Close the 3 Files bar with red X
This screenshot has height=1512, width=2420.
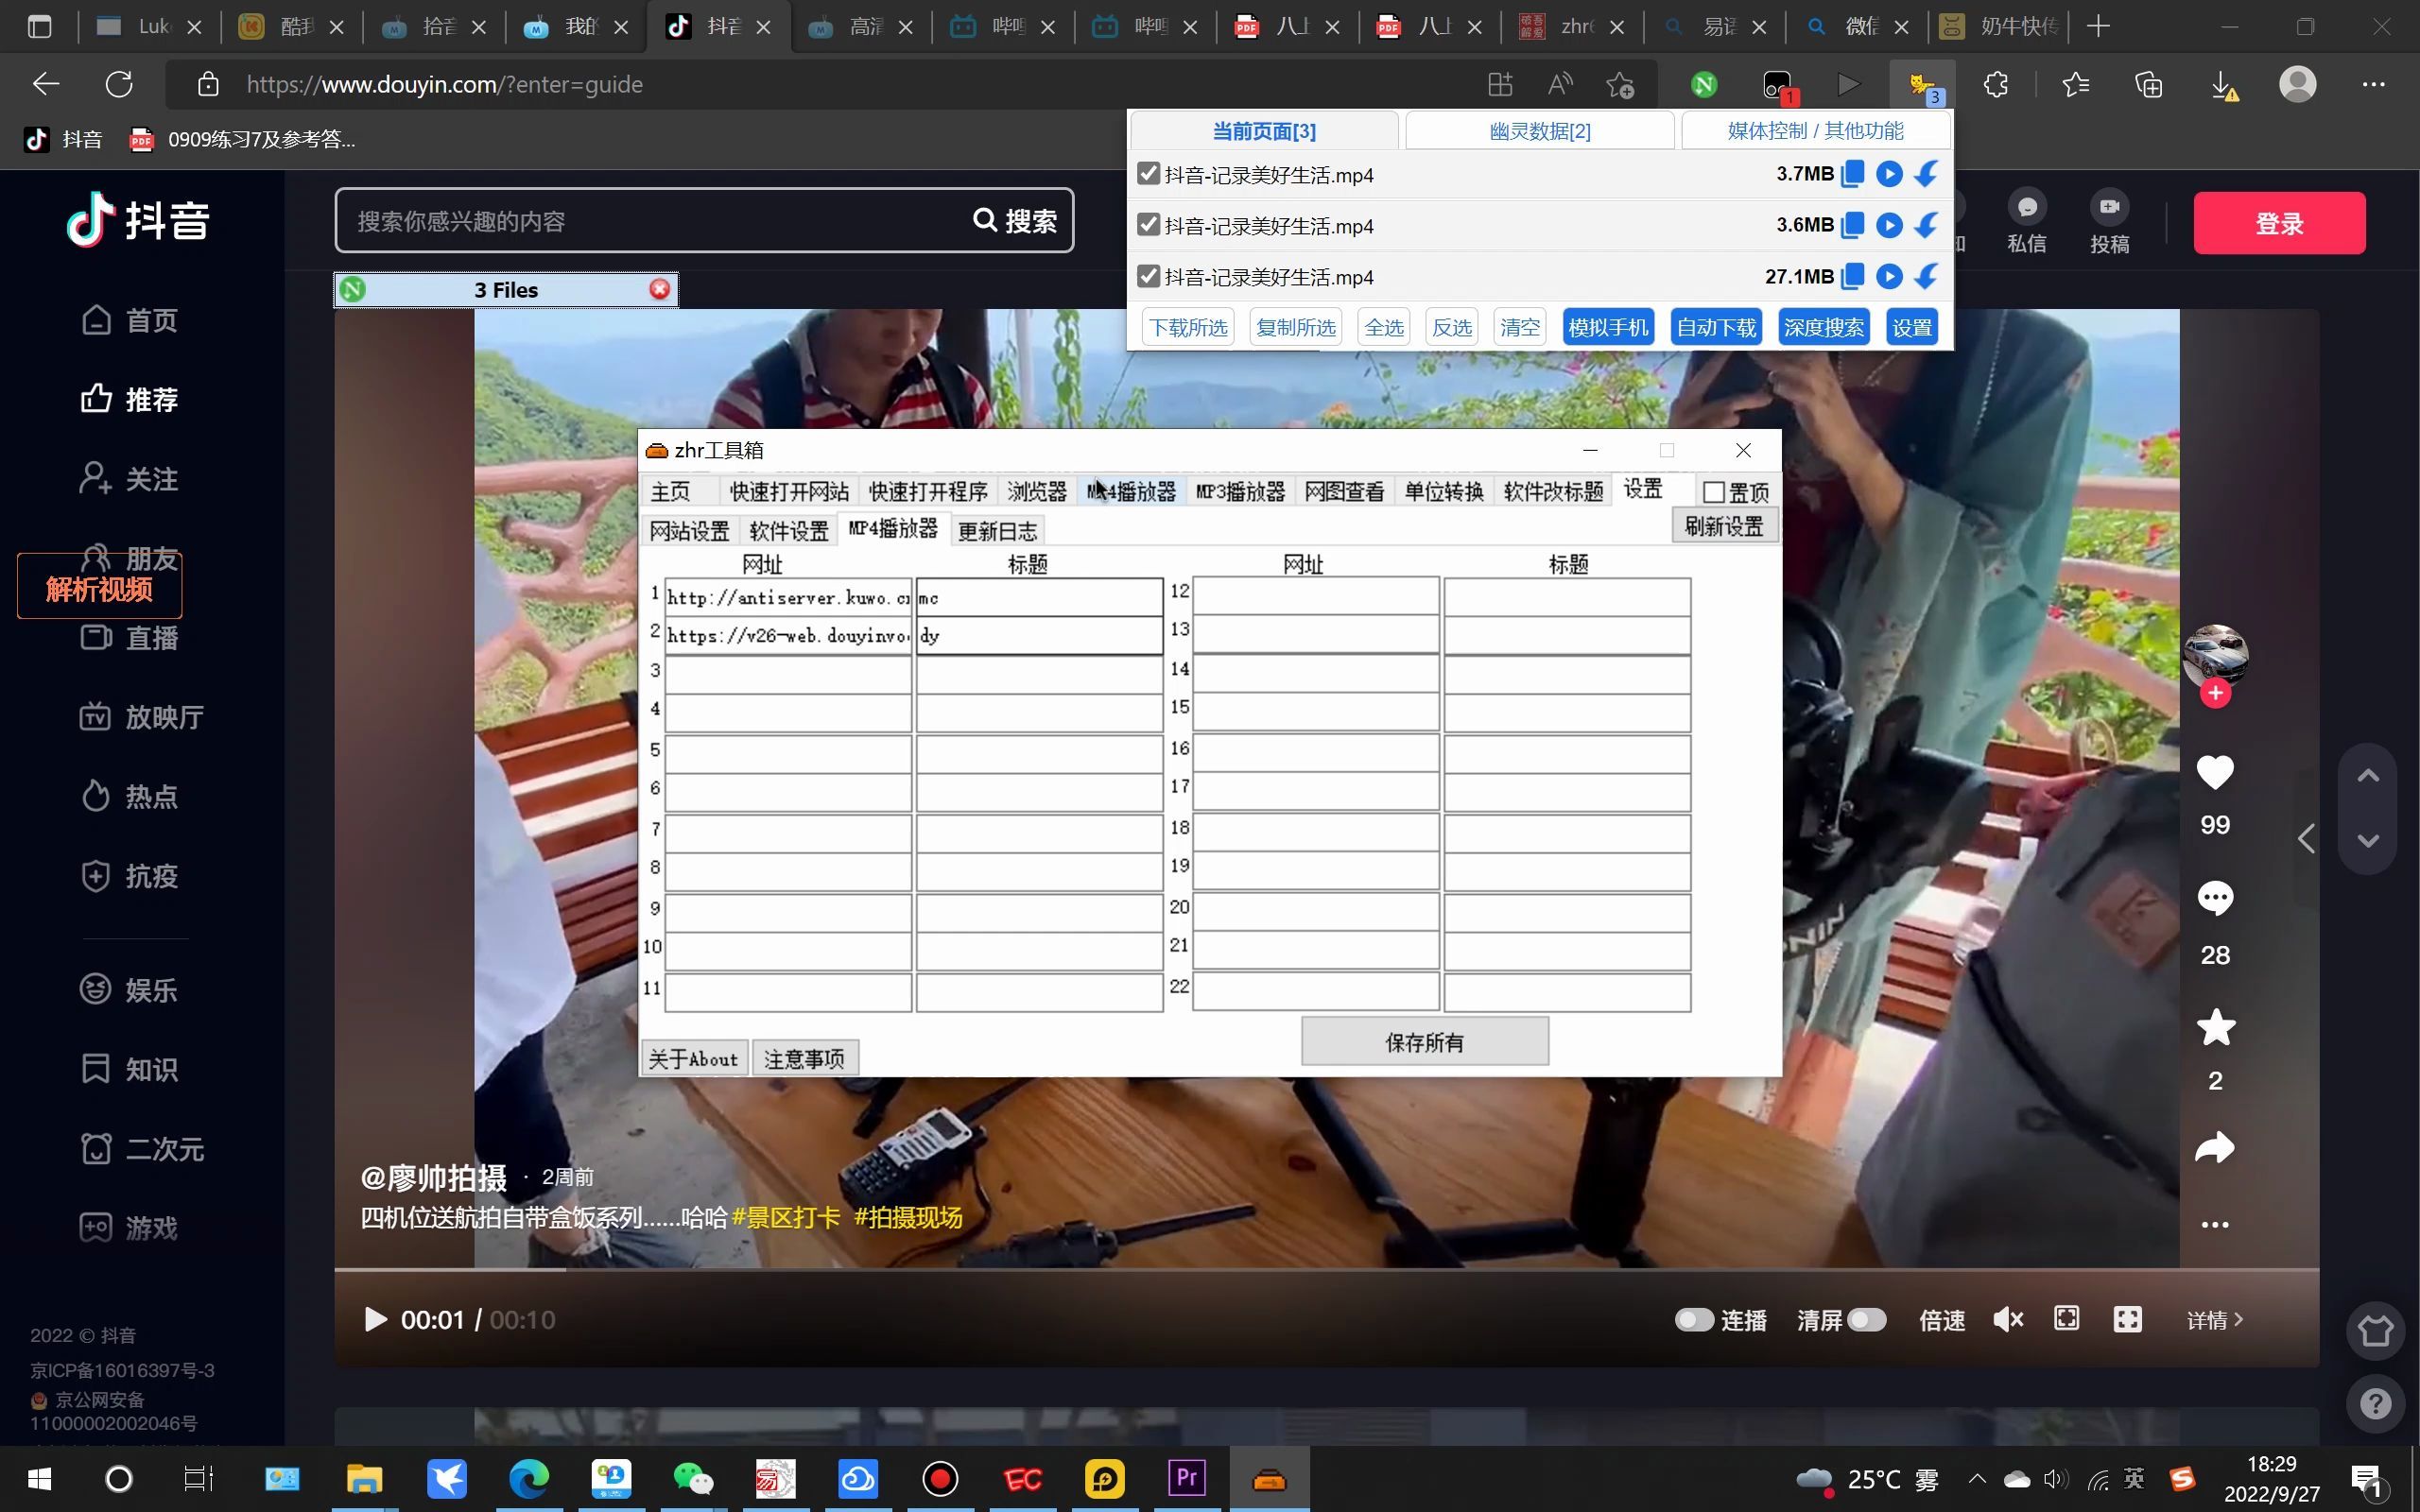[x=659, y=289]
